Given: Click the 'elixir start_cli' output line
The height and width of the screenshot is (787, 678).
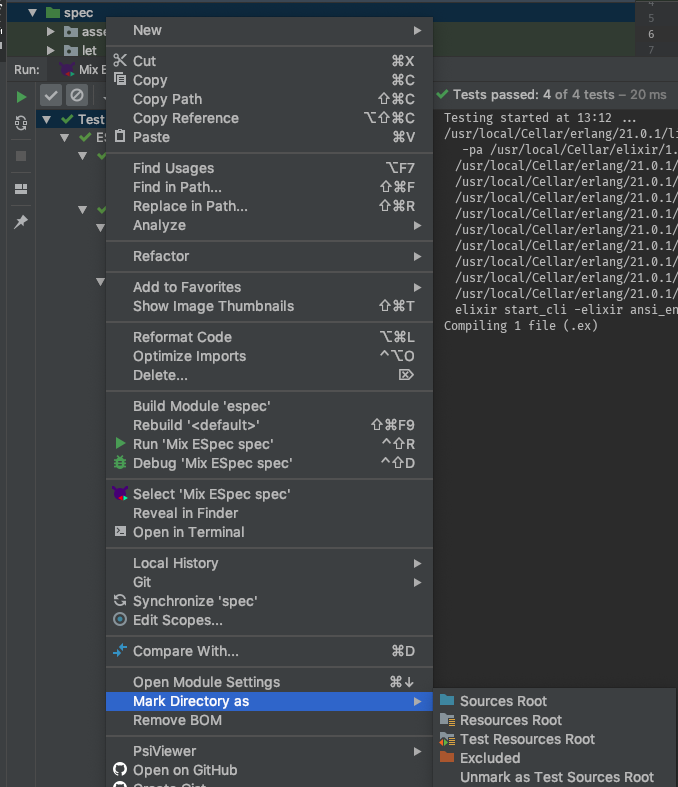Looking at the screenshot, I should click(566, 310).
